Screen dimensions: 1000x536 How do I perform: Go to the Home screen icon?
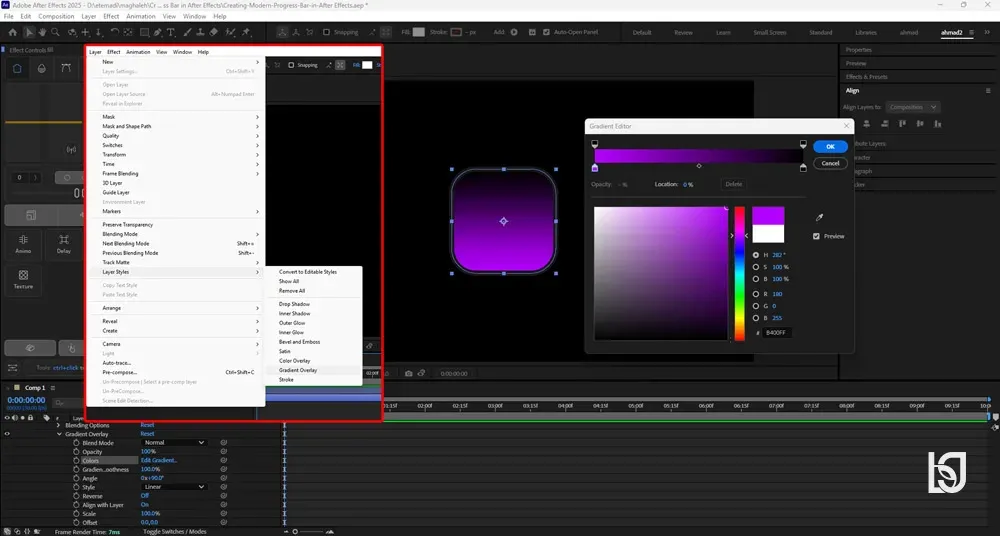pos(13,32)
